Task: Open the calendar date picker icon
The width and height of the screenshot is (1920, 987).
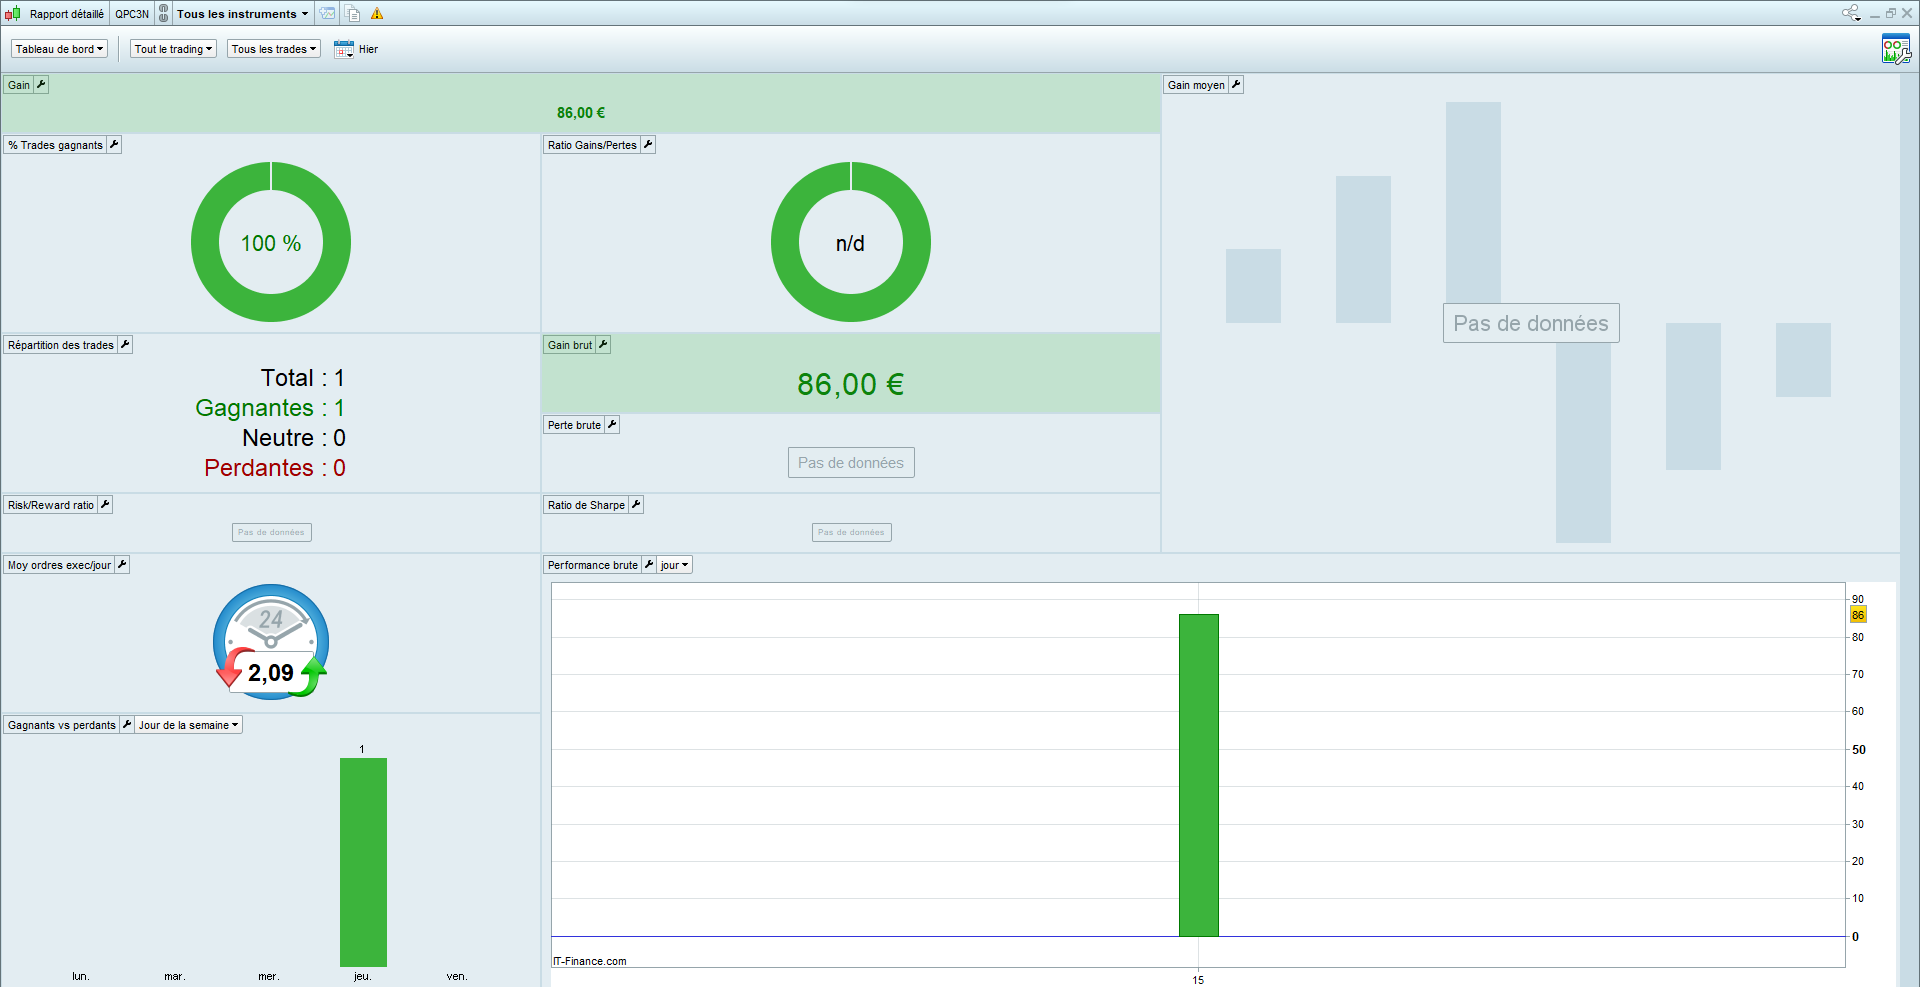Action: click(x=344, y=49)
